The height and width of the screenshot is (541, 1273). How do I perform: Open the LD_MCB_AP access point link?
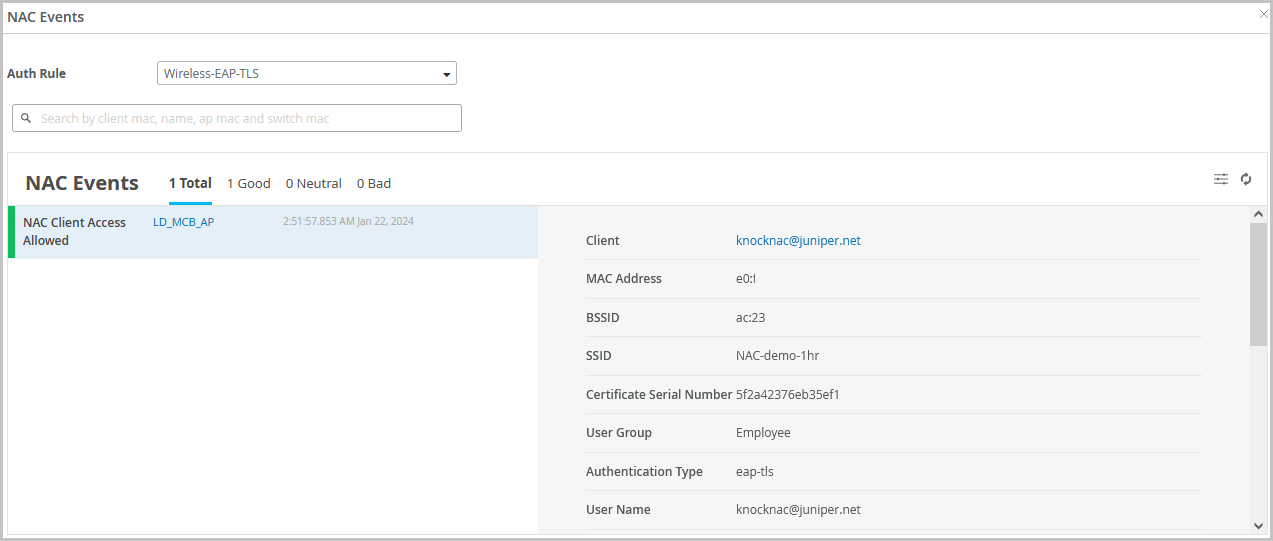coord(183,222)
